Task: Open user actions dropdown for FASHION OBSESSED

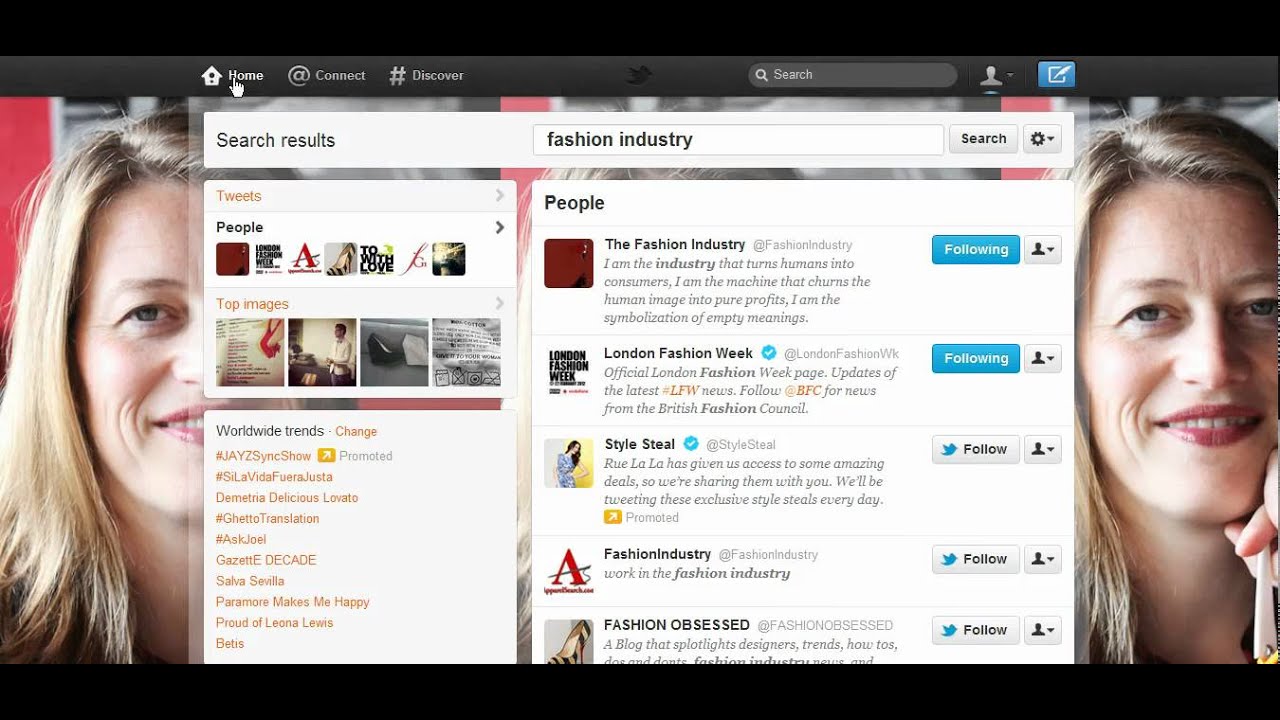Action: pos(1043,631)
